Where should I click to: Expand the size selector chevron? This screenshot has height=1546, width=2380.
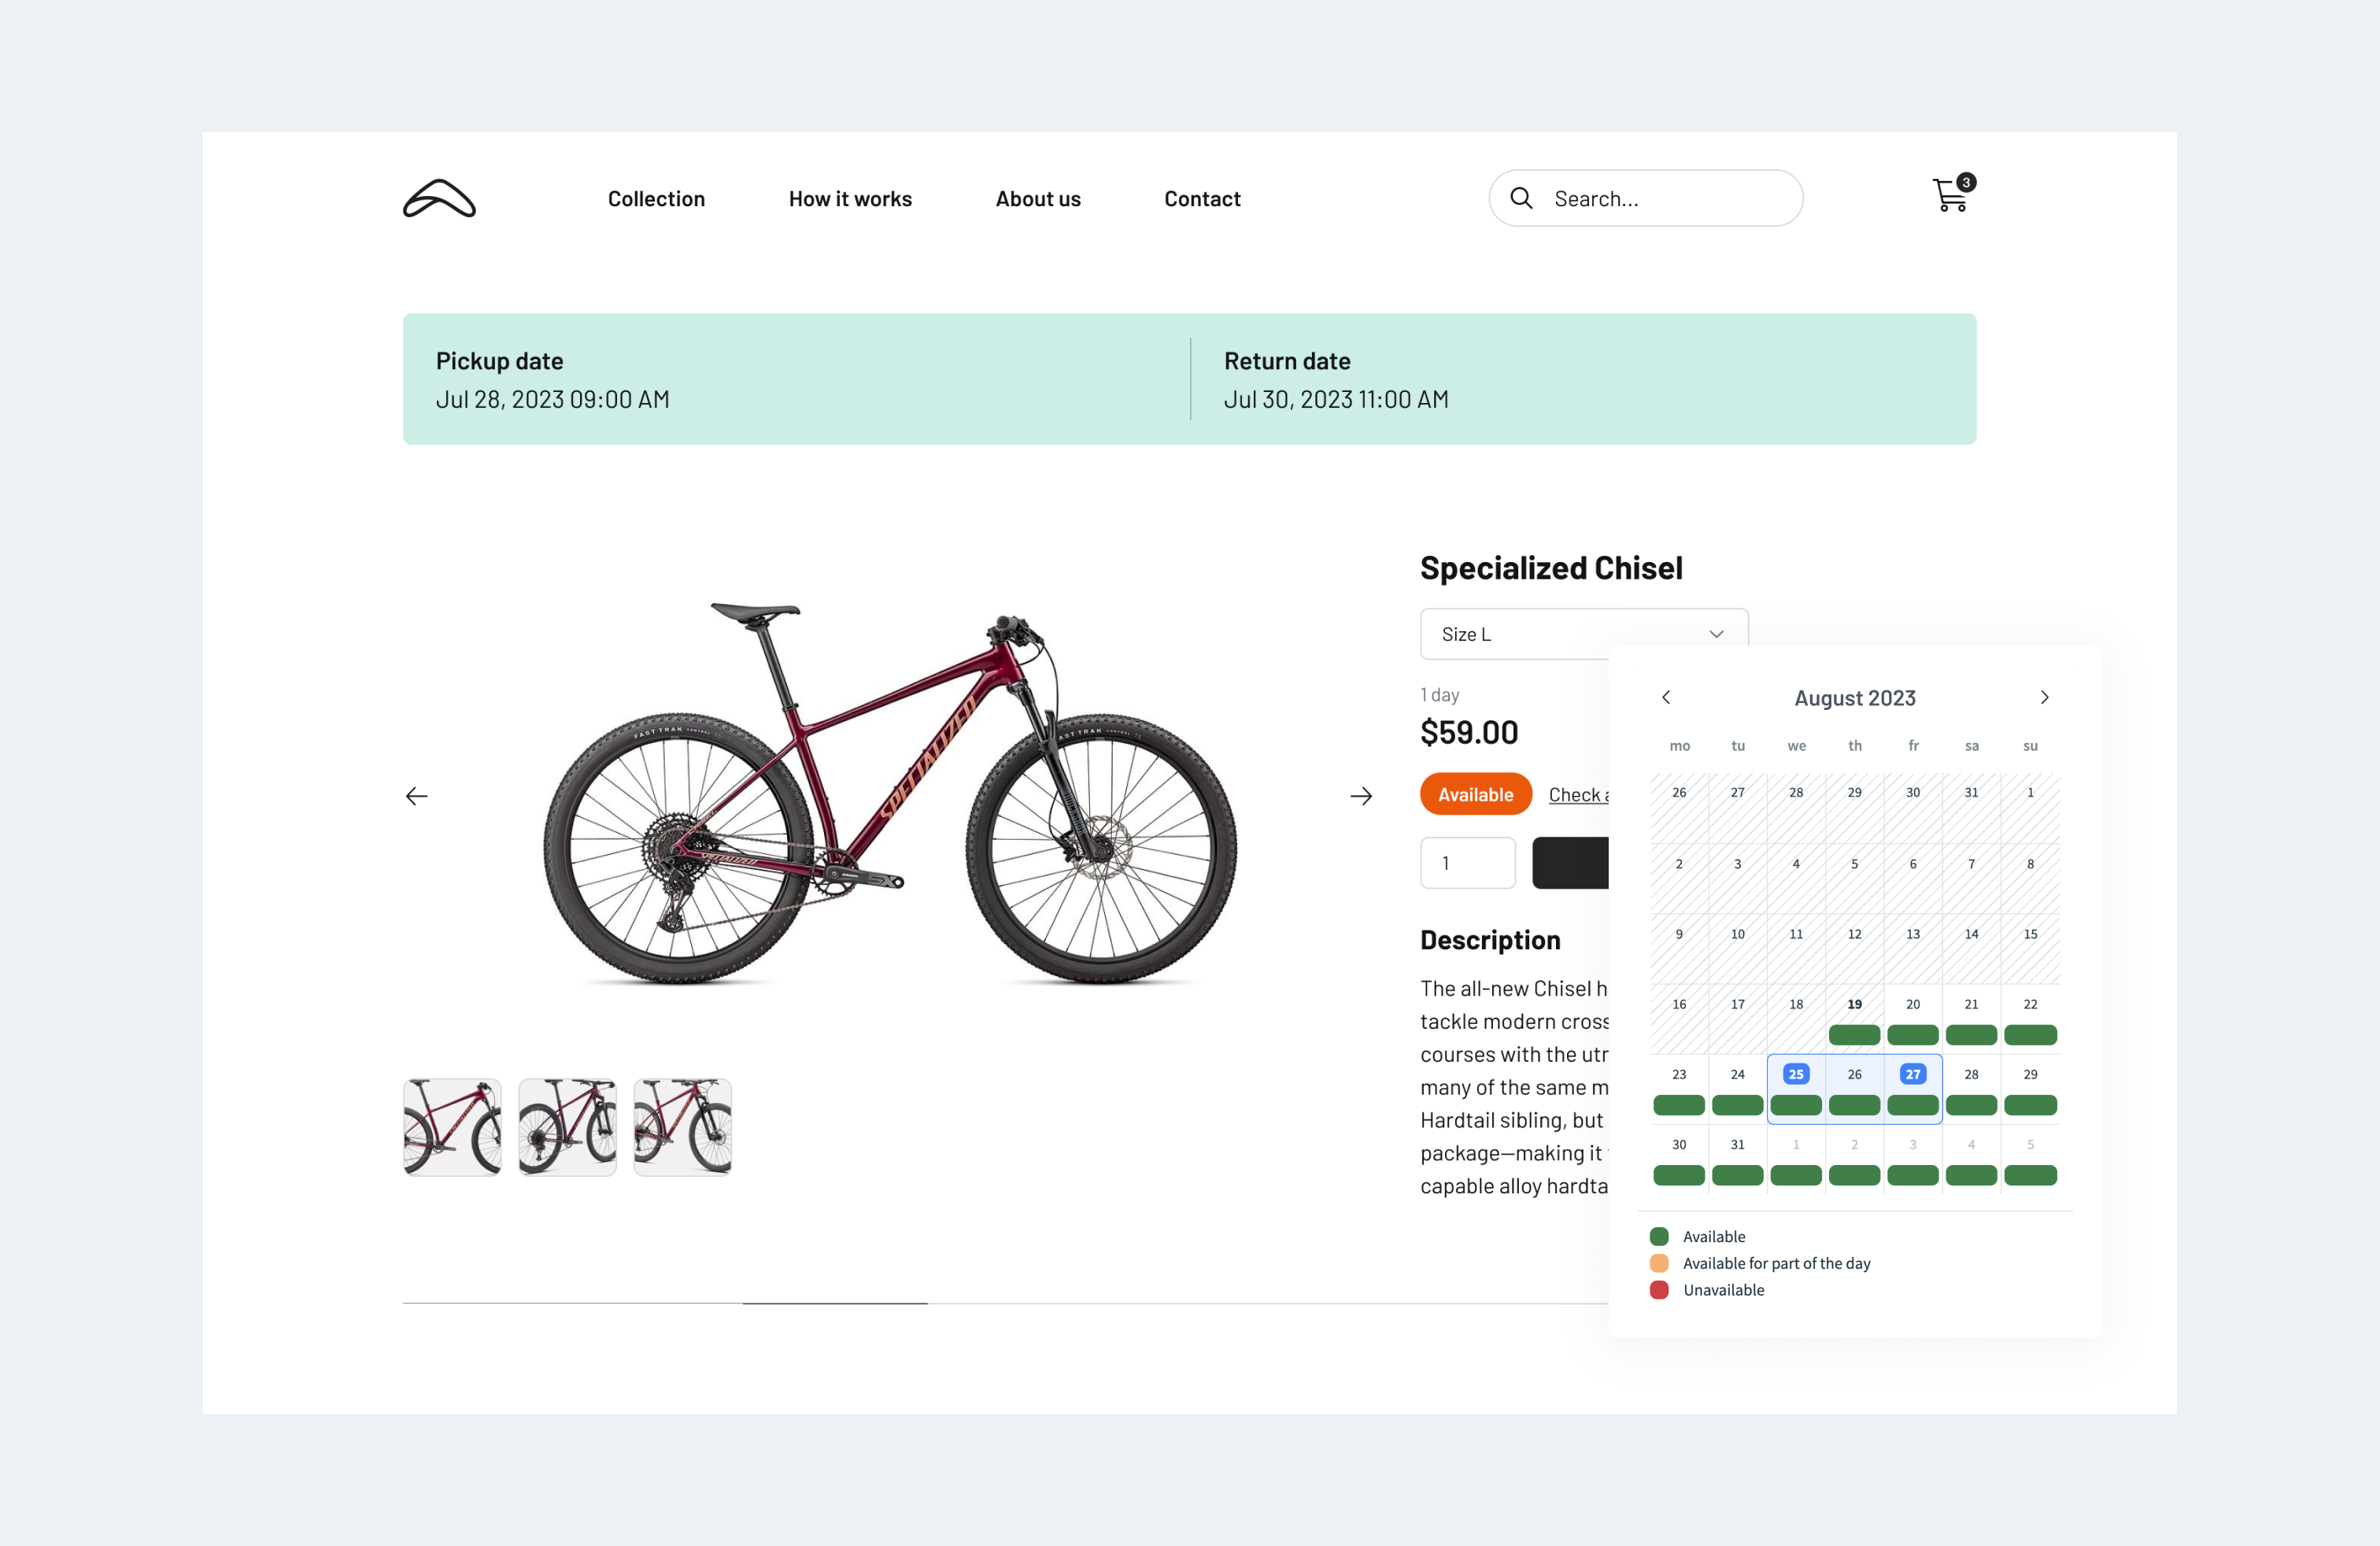1717,633
